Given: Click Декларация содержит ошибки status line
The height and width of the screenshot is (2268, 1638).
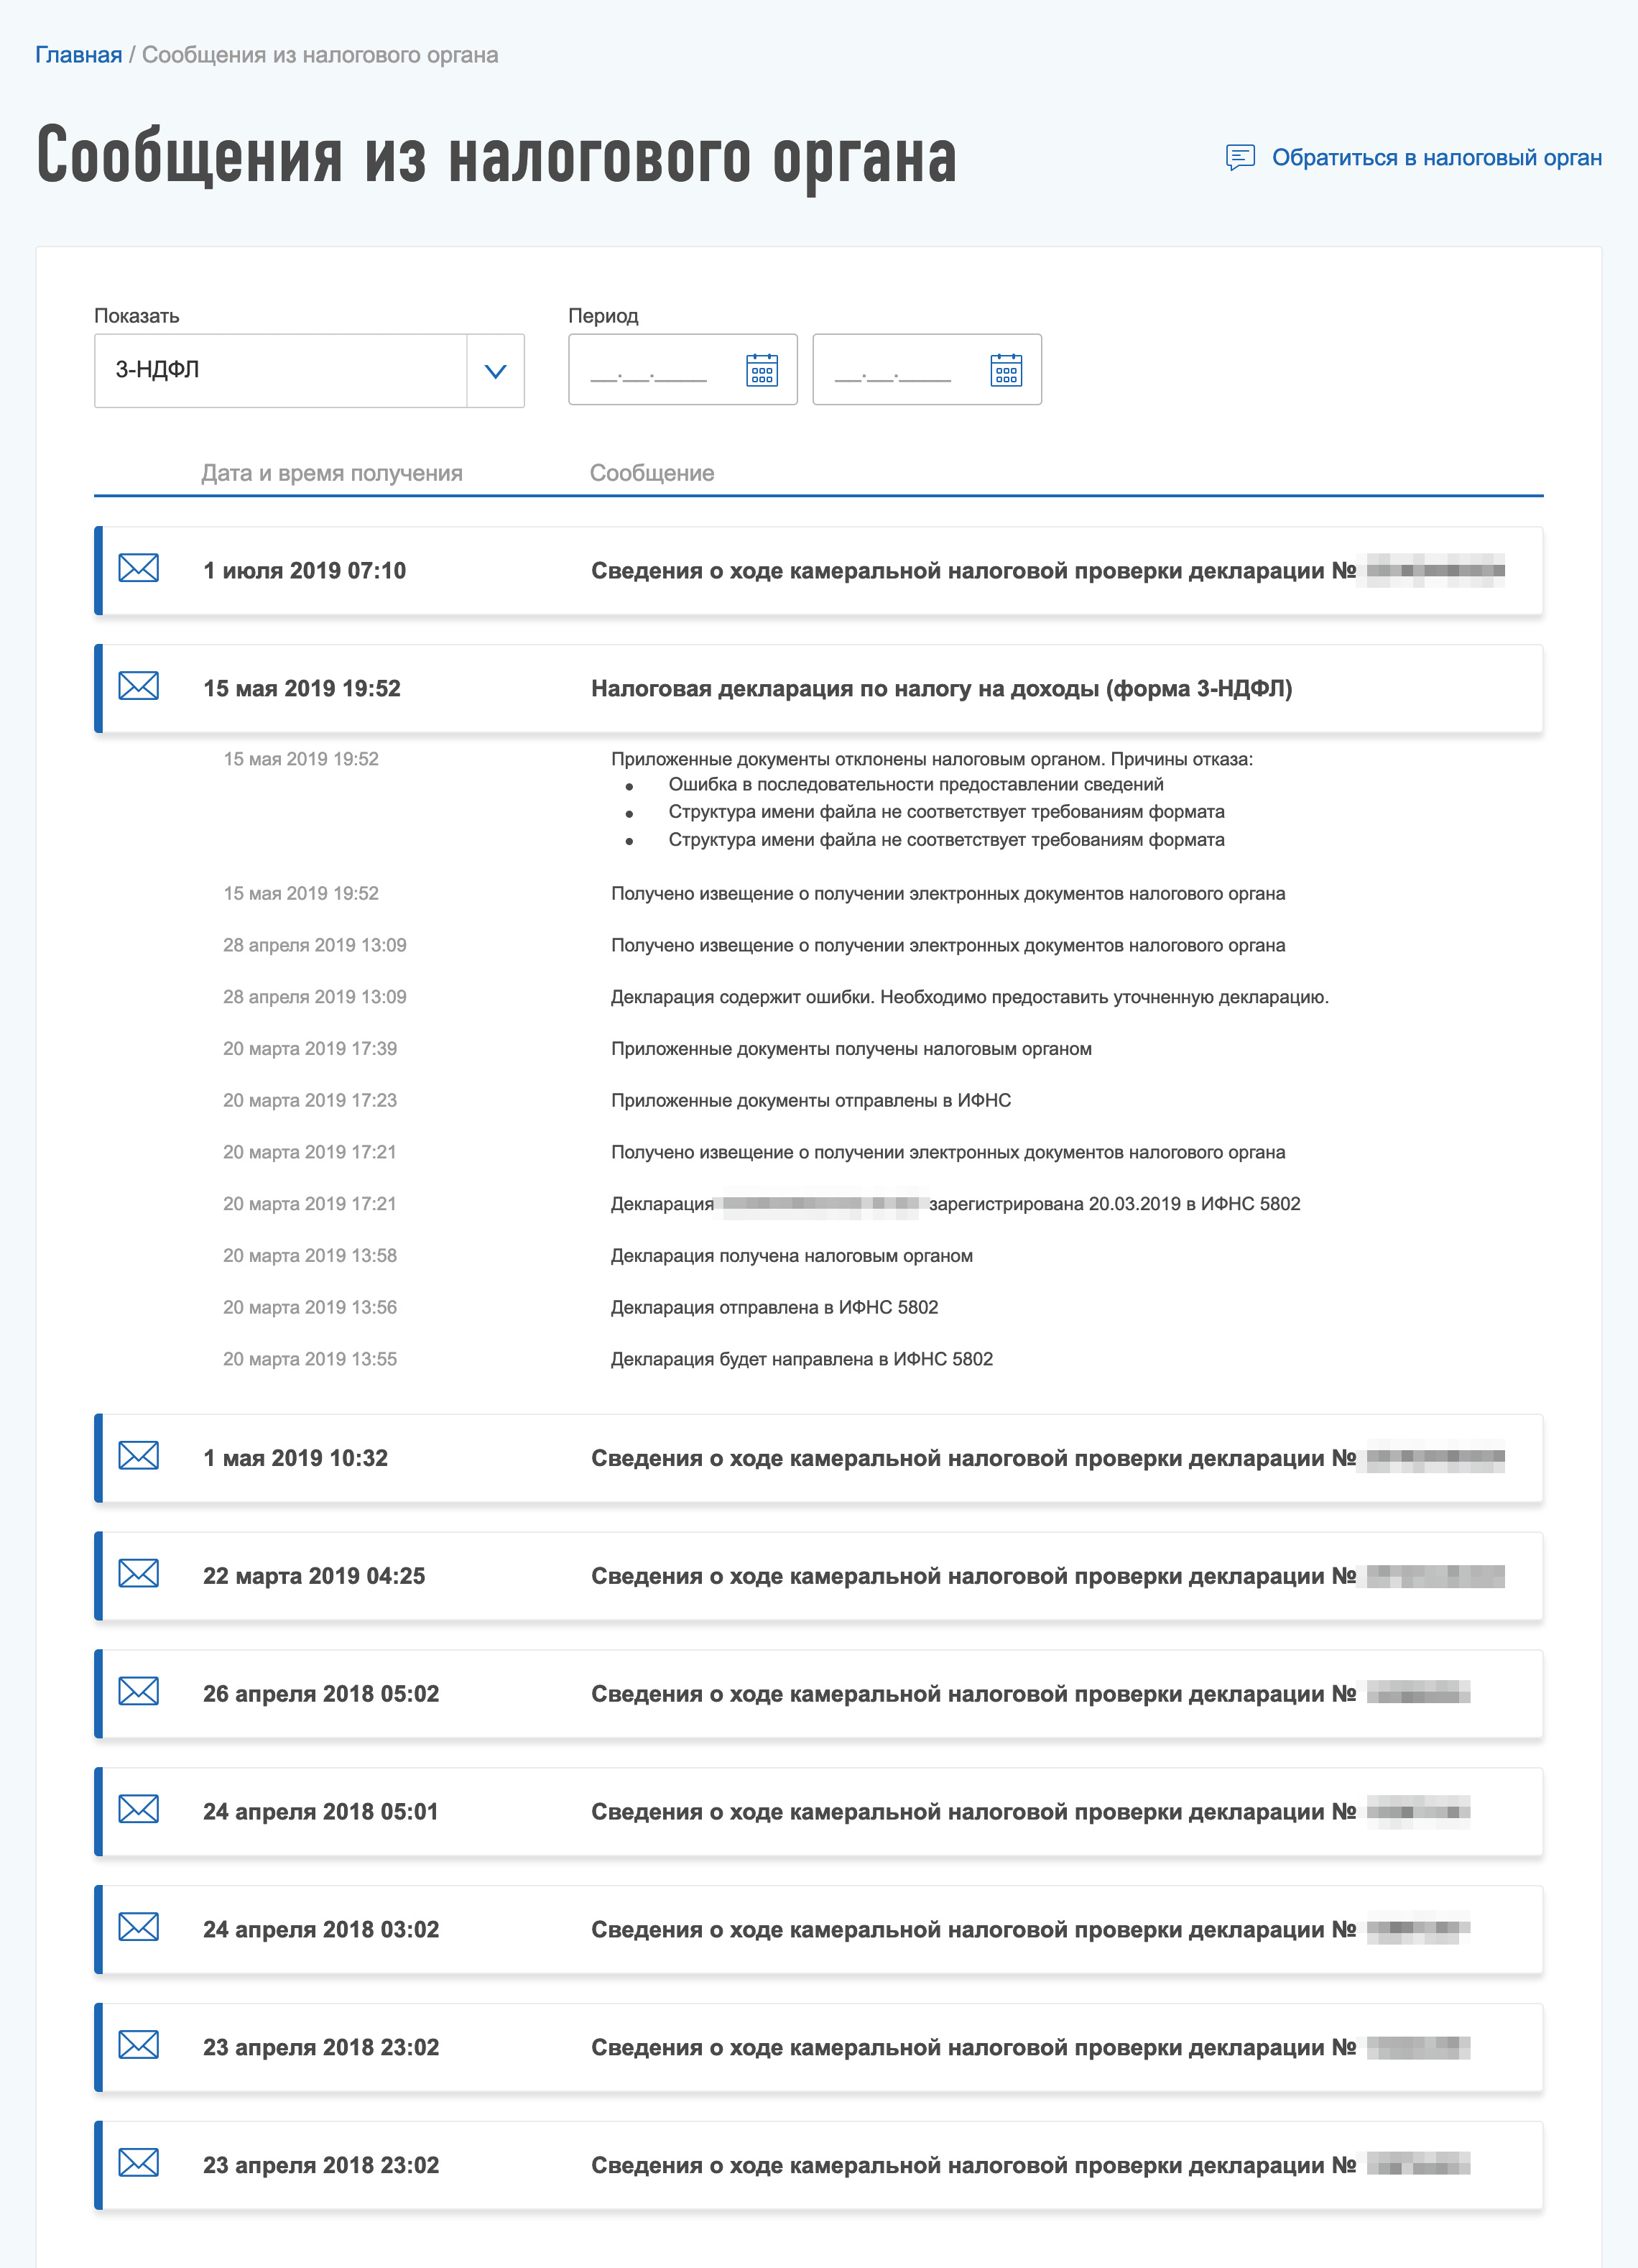Looking at the screenshot, I should 970,997.
